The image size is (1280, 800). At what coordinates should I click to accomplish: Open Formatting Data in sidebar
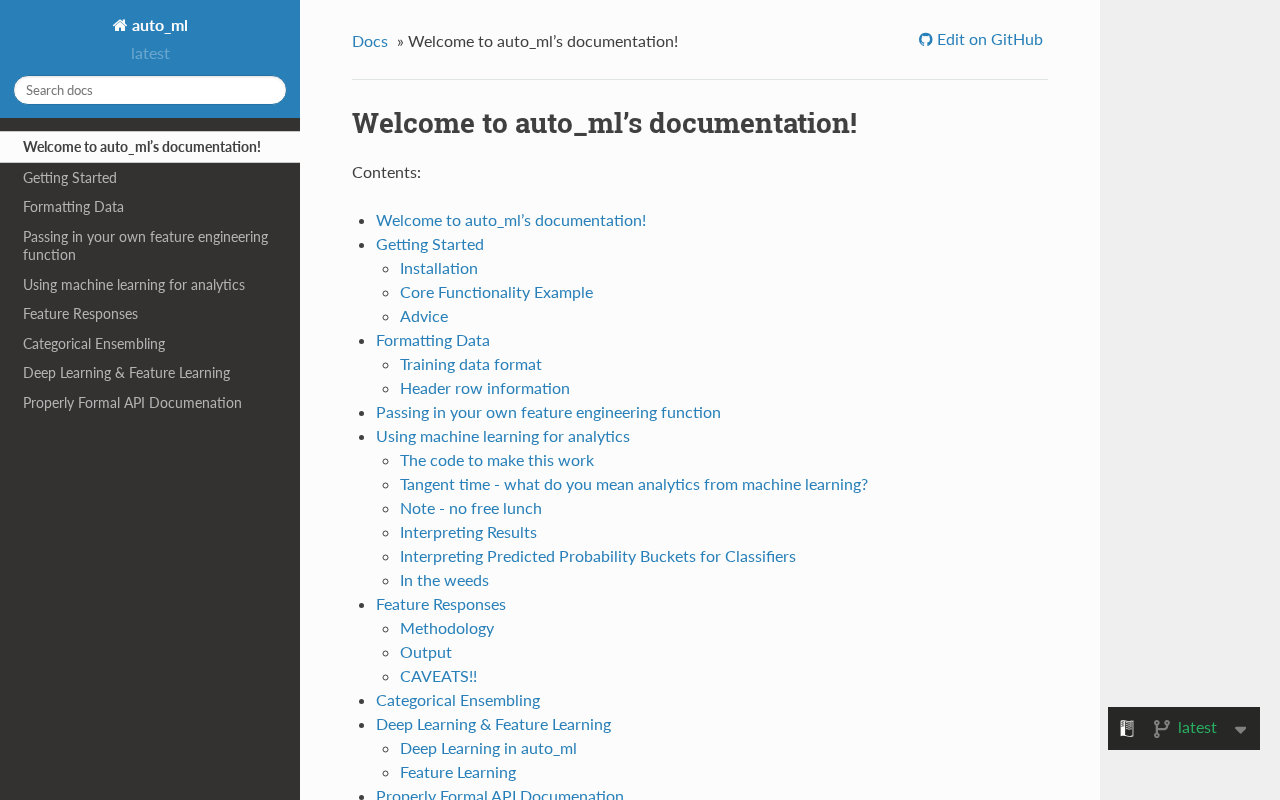(150, 207)
